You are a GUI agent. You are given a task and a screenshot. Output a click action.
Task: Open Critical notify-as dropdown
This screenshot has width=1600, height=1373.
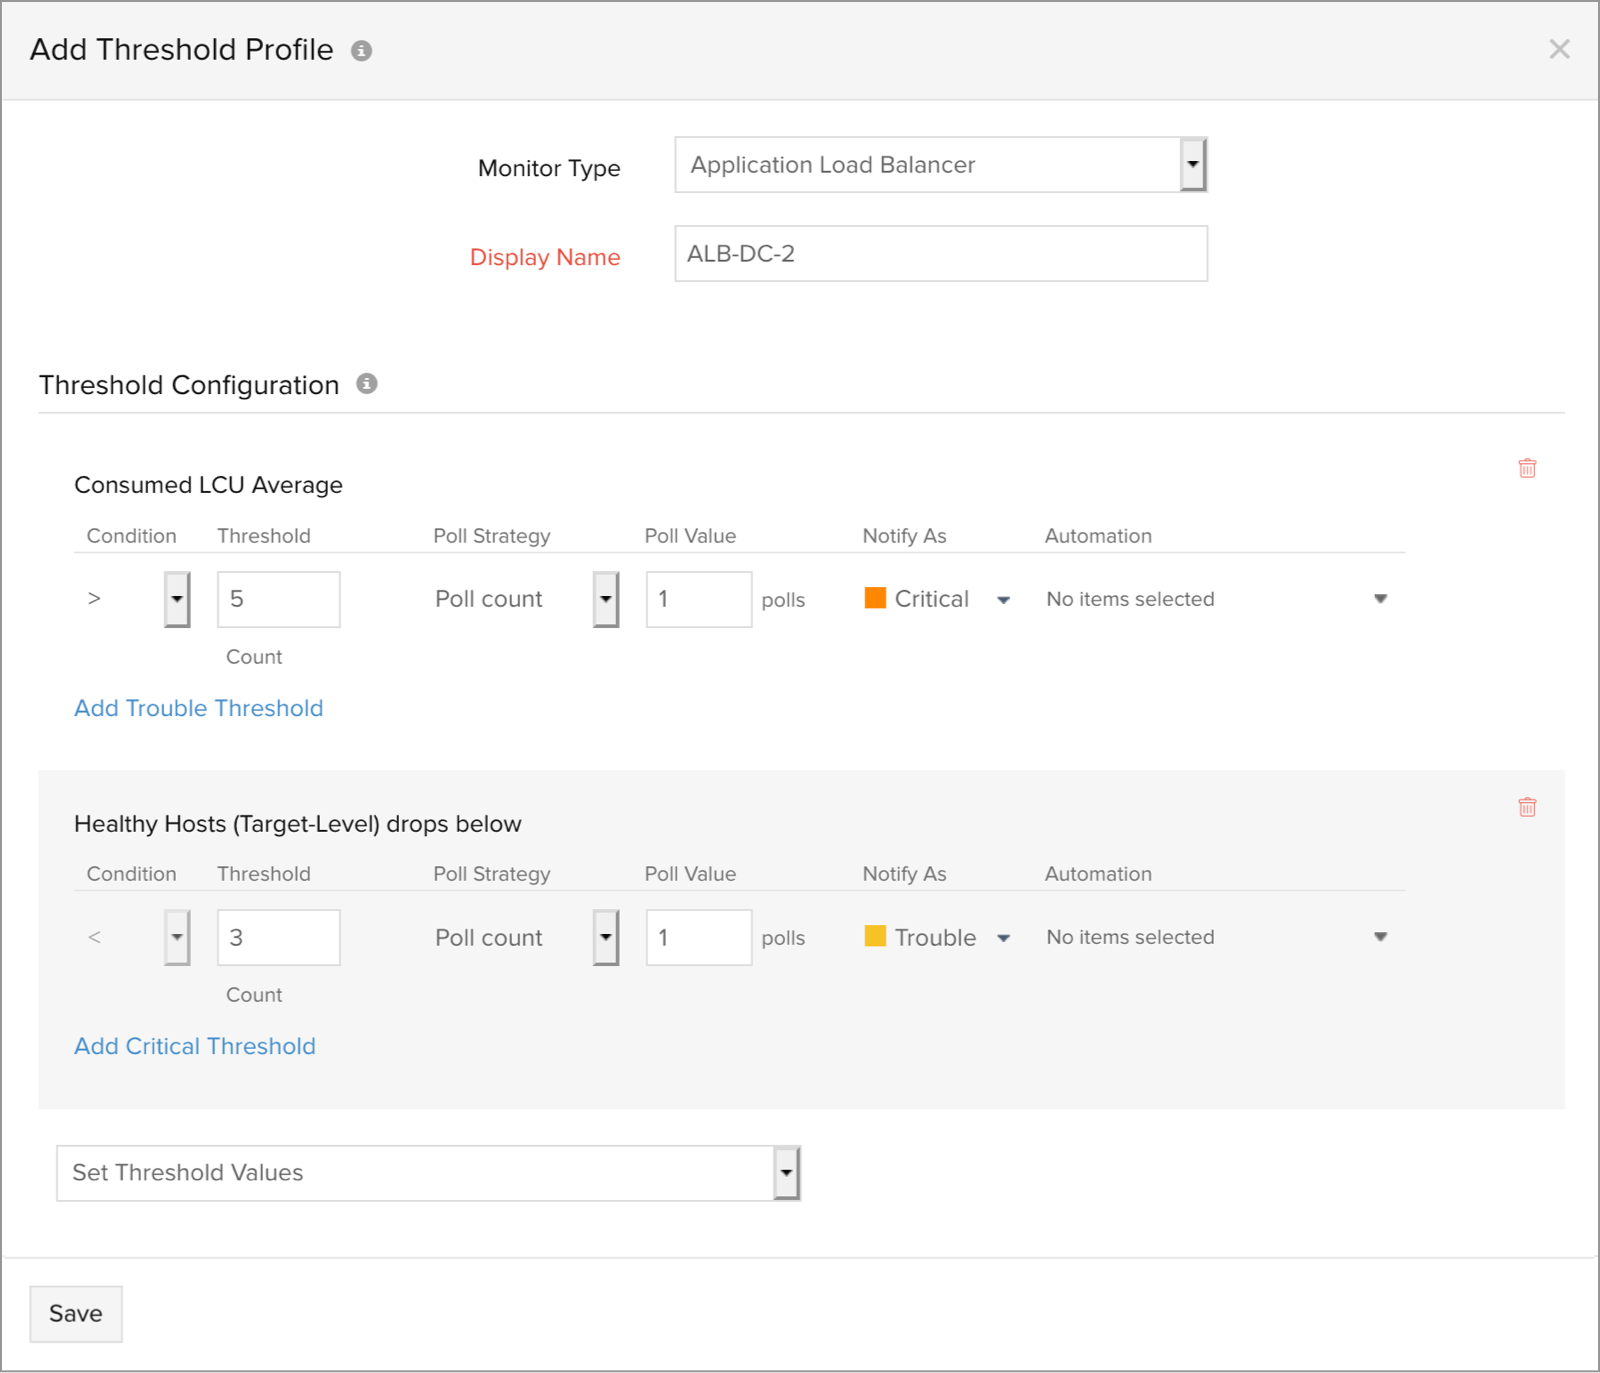[1003, 600]
